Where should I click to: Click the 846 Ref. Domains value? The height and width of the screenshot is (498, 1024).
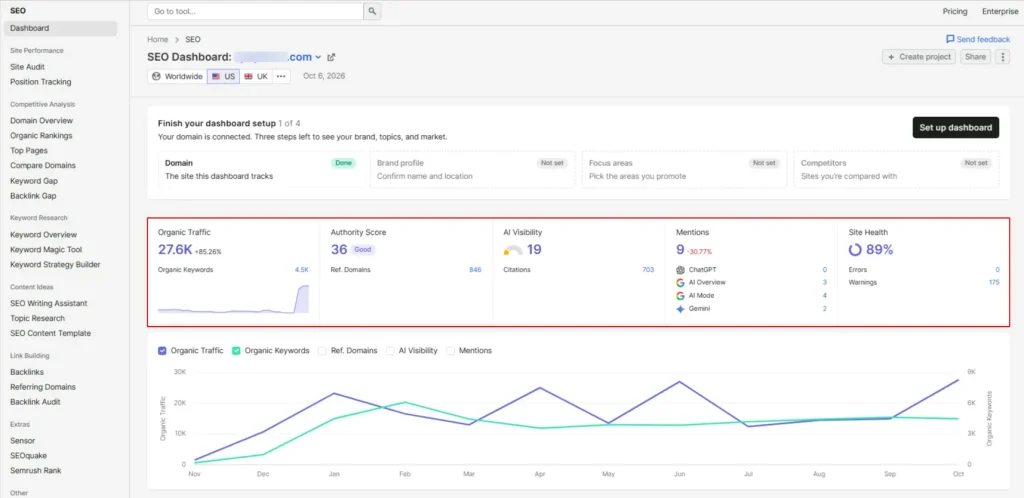(475, 270)
